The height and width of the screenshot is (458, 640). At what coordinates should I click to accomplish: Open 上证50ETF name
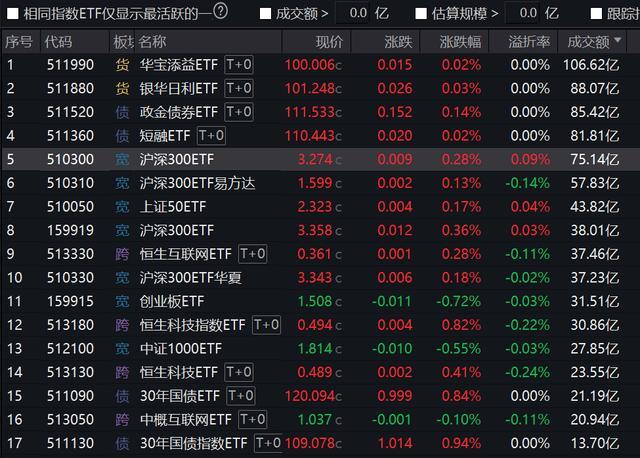click(x=173, y=207)
